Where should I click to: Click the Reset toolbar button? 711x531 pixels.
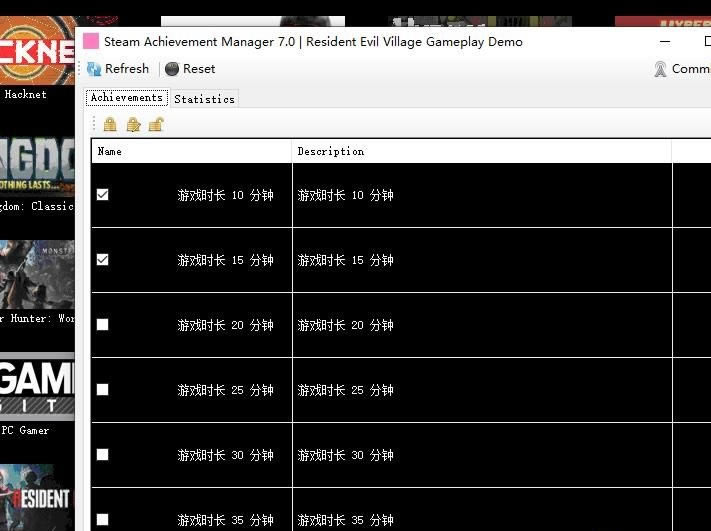point(190,69)
